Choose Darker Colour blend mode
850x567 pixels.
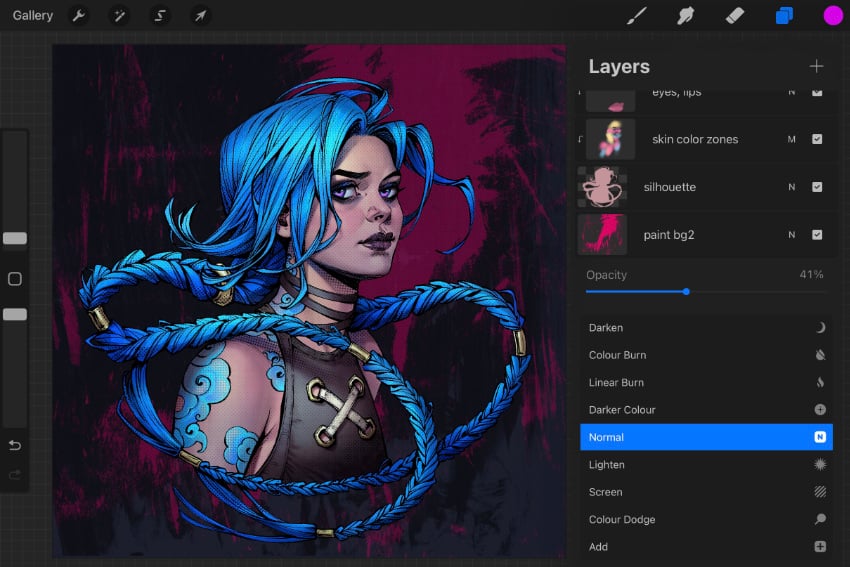pos(706,410)
